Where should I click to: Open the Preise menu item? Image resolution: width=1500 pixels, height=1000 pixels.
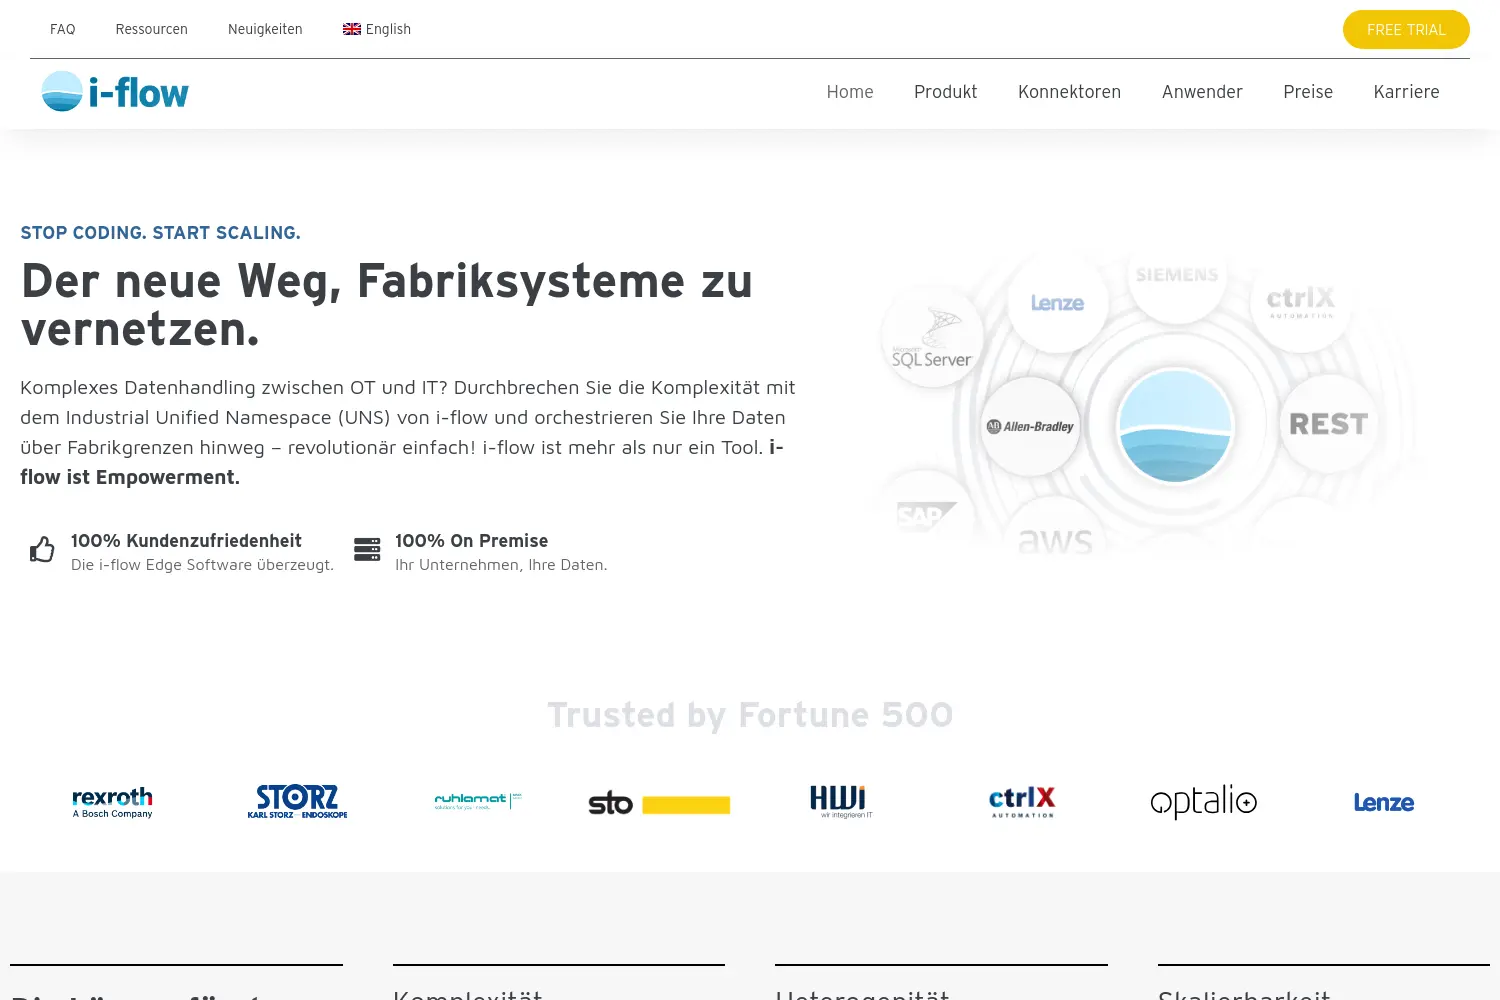[1308, 92]
